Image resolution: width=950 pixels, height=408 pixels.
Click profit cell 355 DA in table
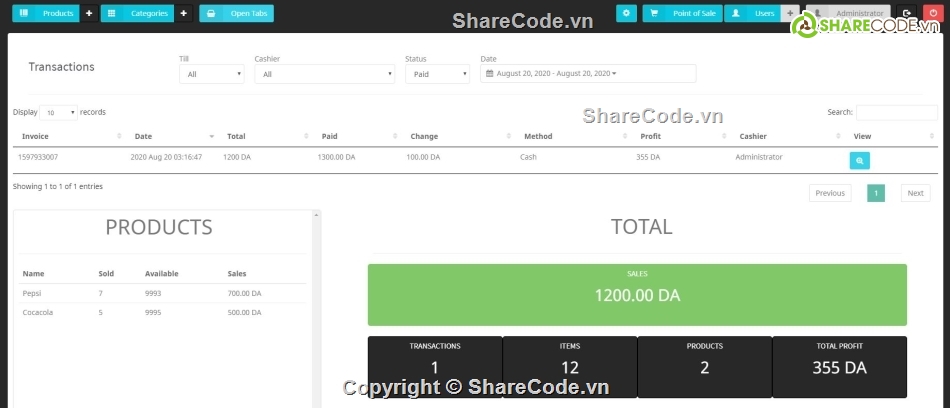648,157
